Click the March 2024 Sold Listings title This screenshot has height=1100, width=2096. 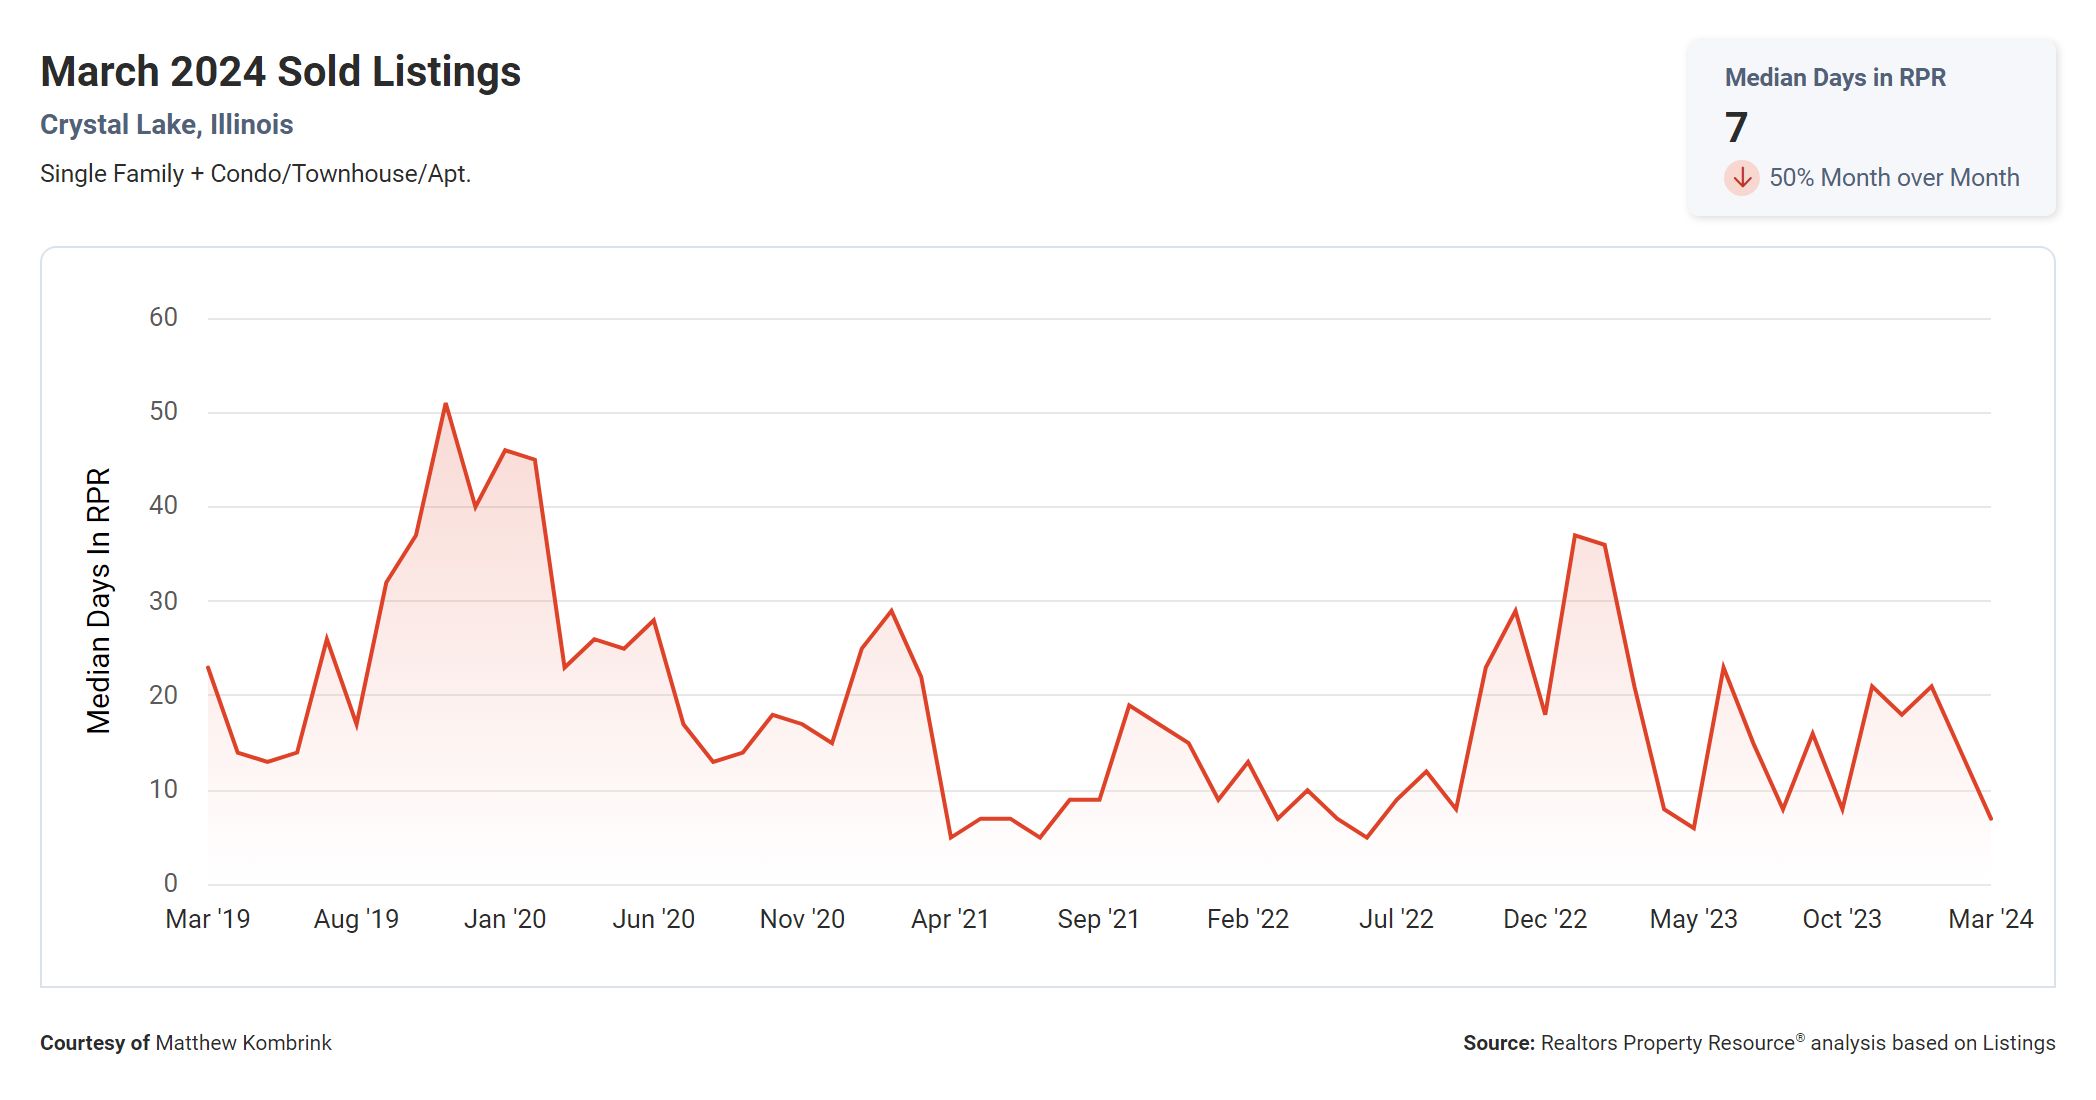[x=280, y=72]
